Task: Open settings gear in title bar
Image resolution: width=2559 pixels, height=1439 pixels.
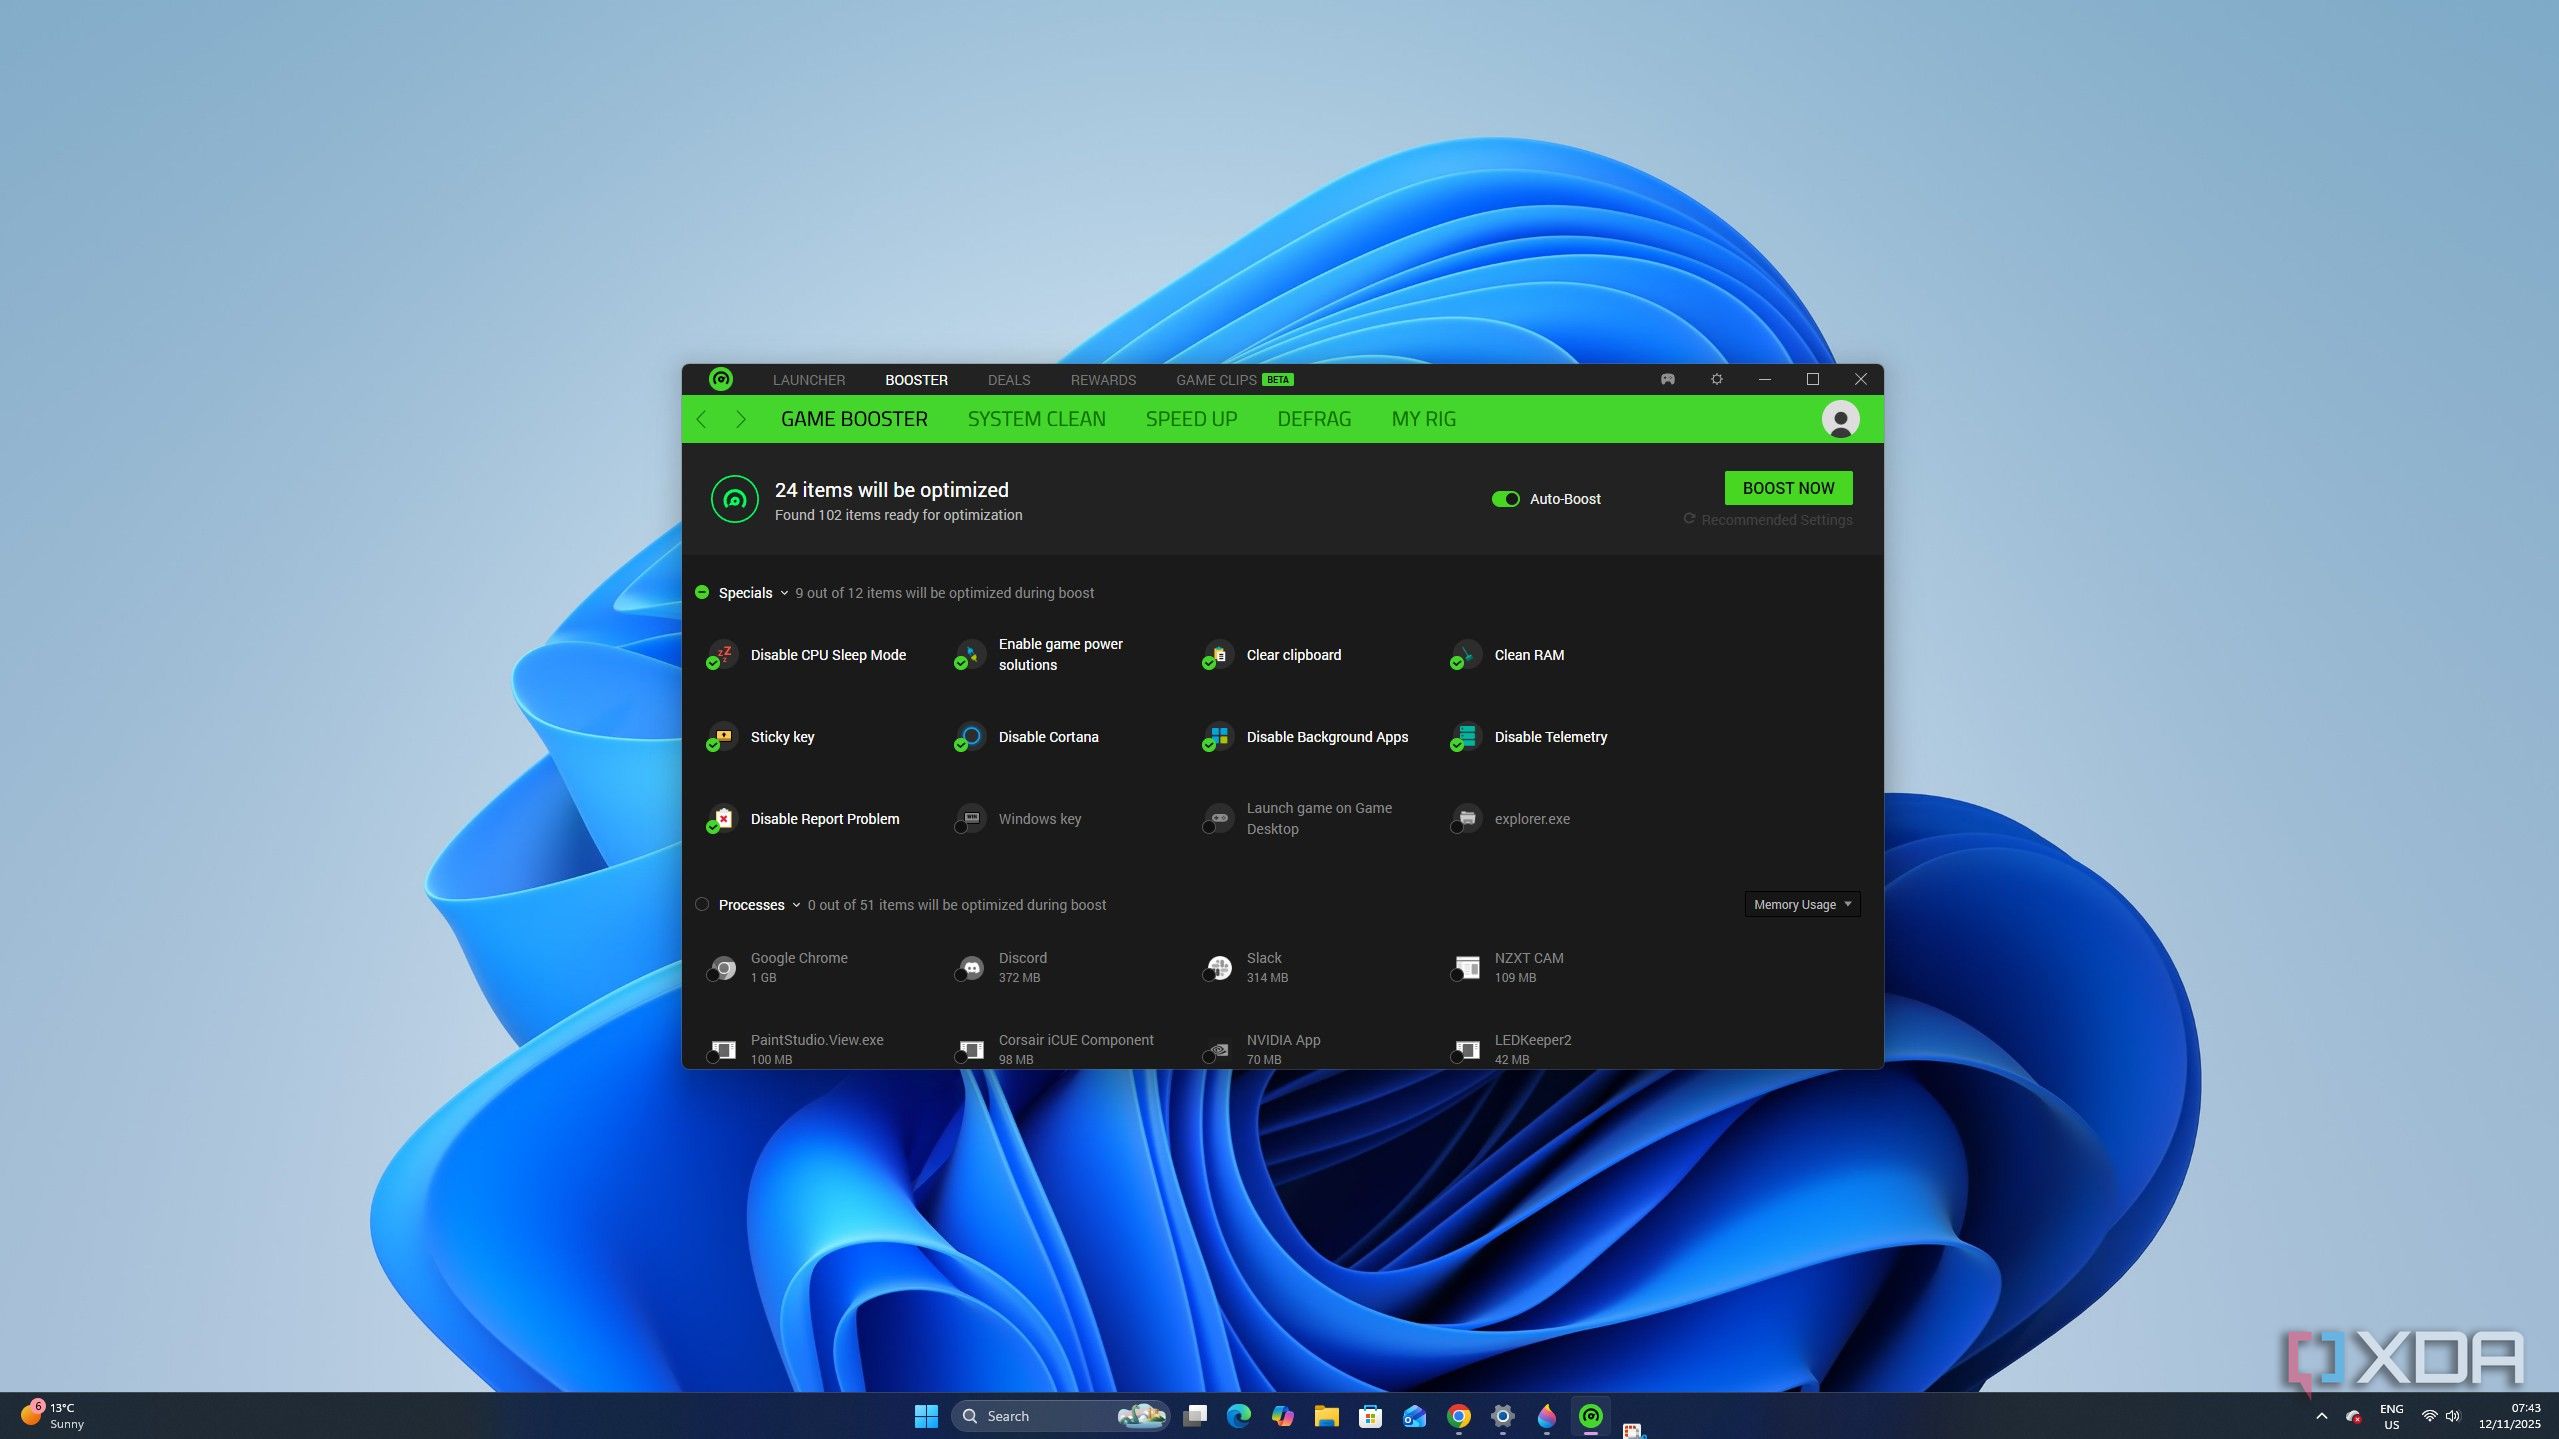Action: point(1716,379)
